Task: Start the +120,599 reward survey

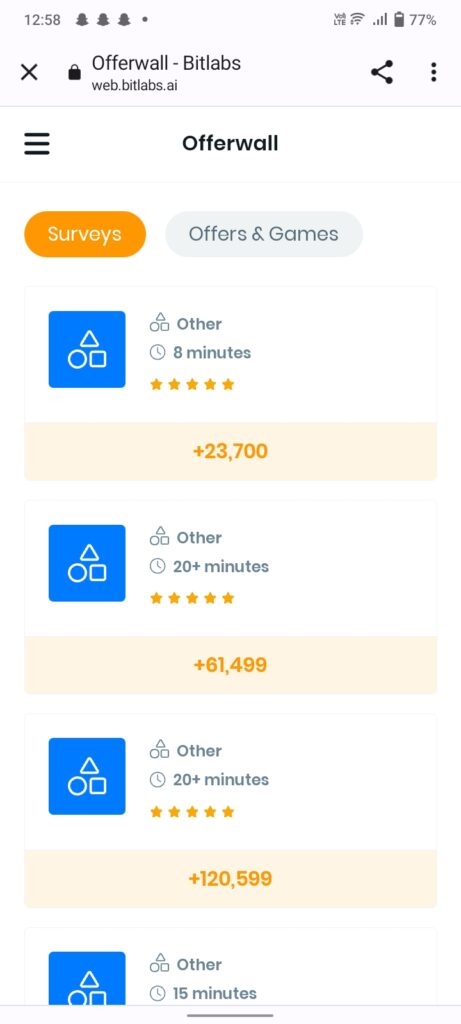Action: (x=230, y=878)
